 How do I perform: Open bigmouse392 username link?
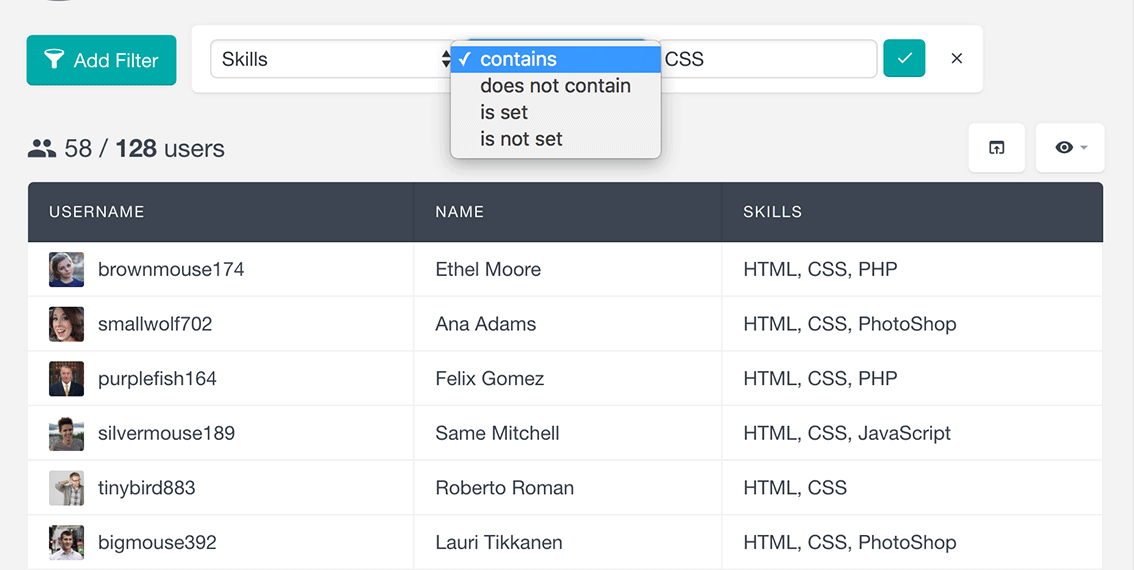tap(157, 543)
